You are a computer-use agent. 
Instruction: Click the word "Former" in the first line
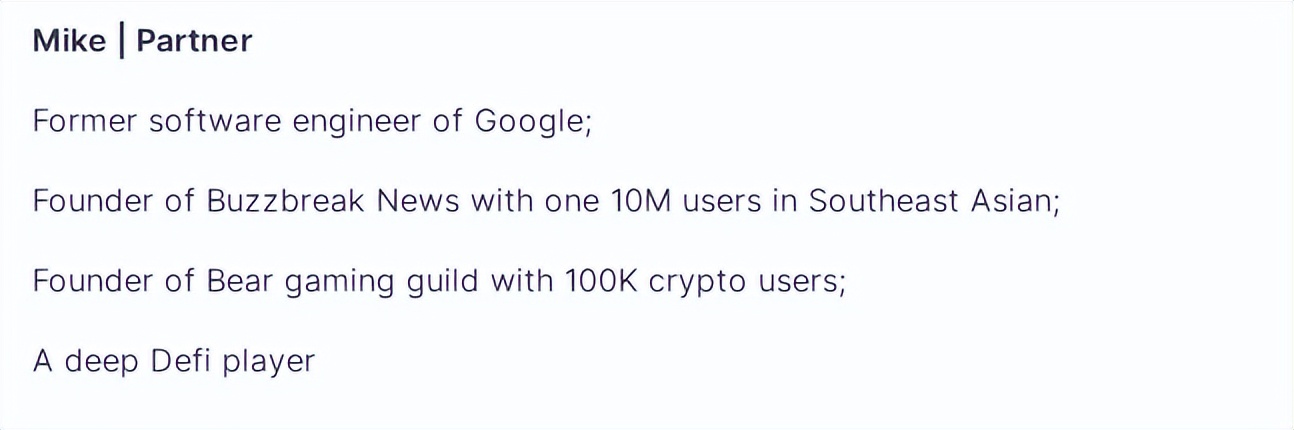(85, 122)
